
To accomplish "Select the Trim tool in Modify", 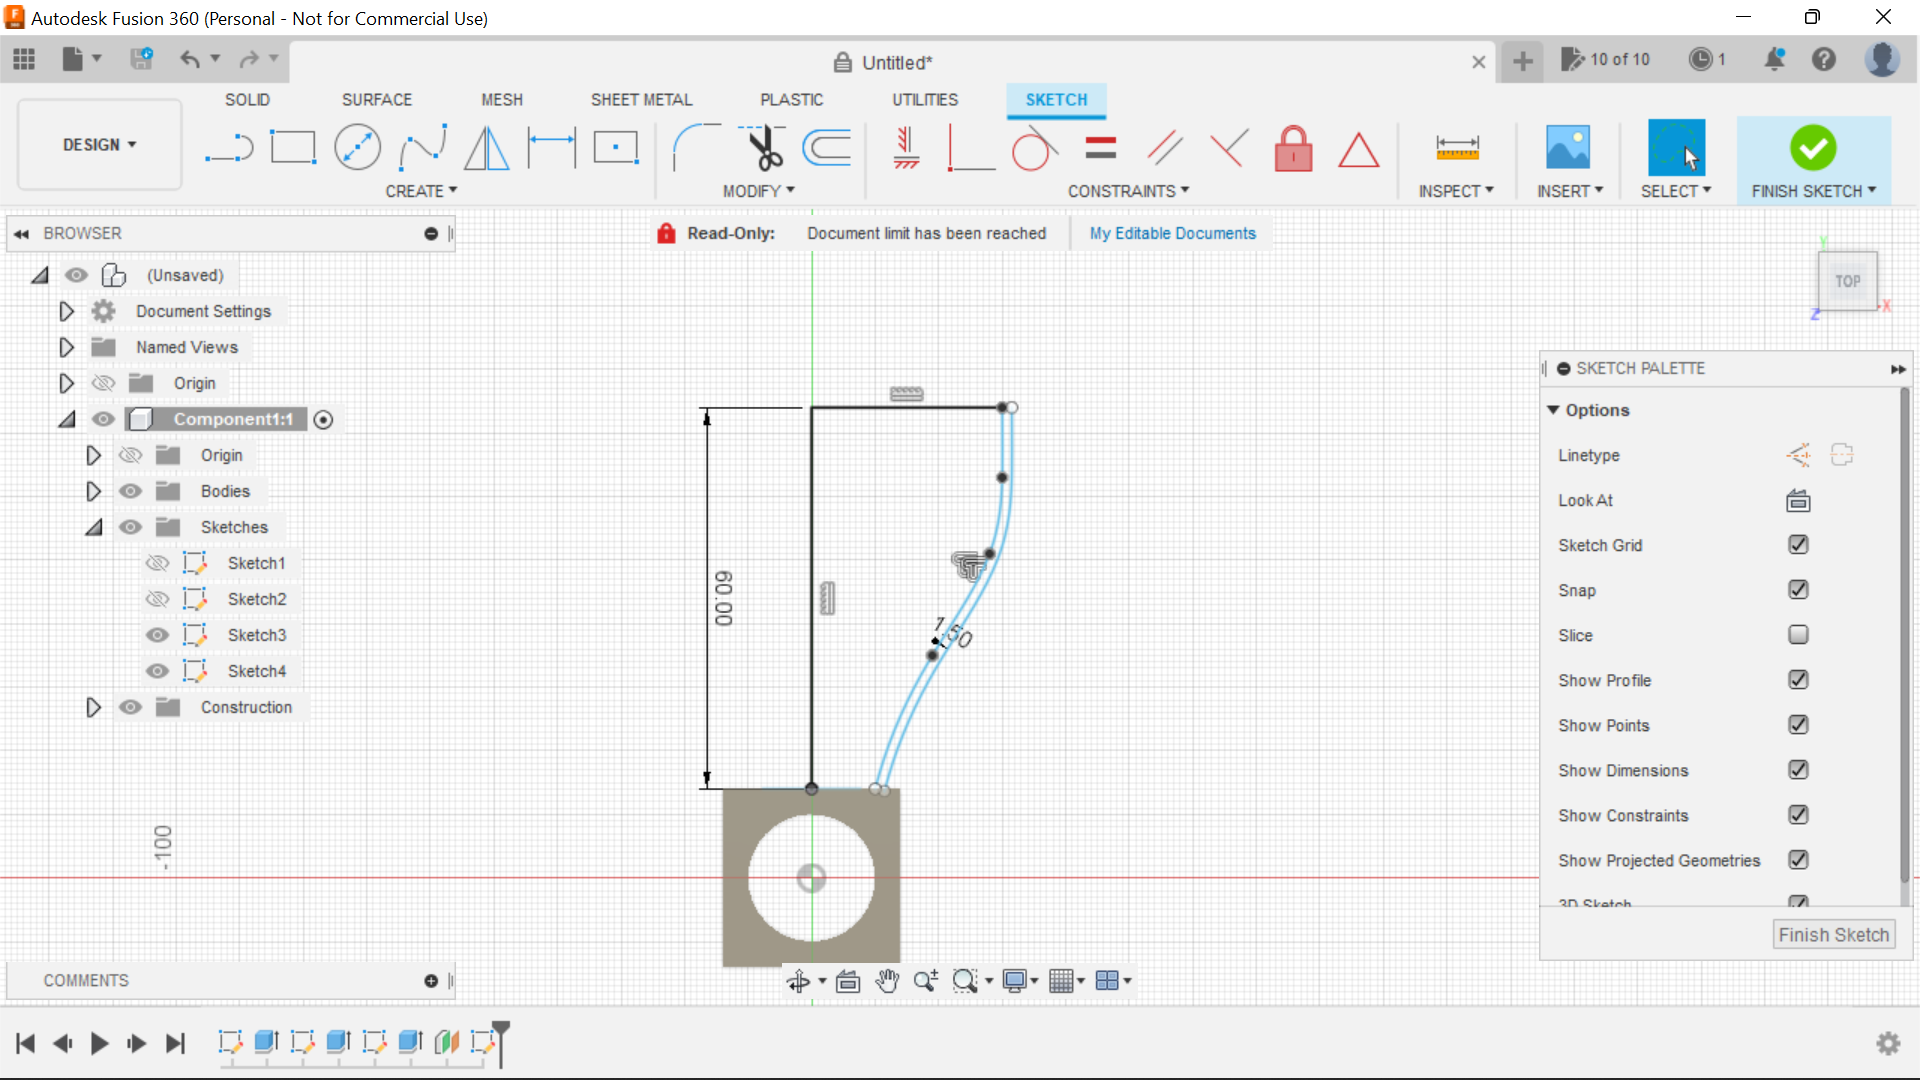I will [760, 147].
